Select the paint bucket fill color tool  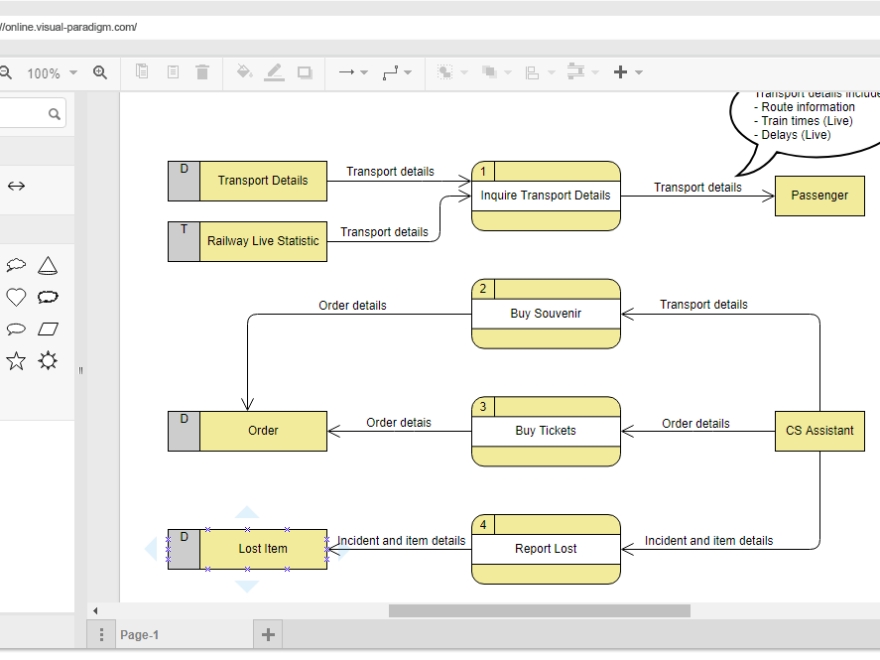point(244,72)
